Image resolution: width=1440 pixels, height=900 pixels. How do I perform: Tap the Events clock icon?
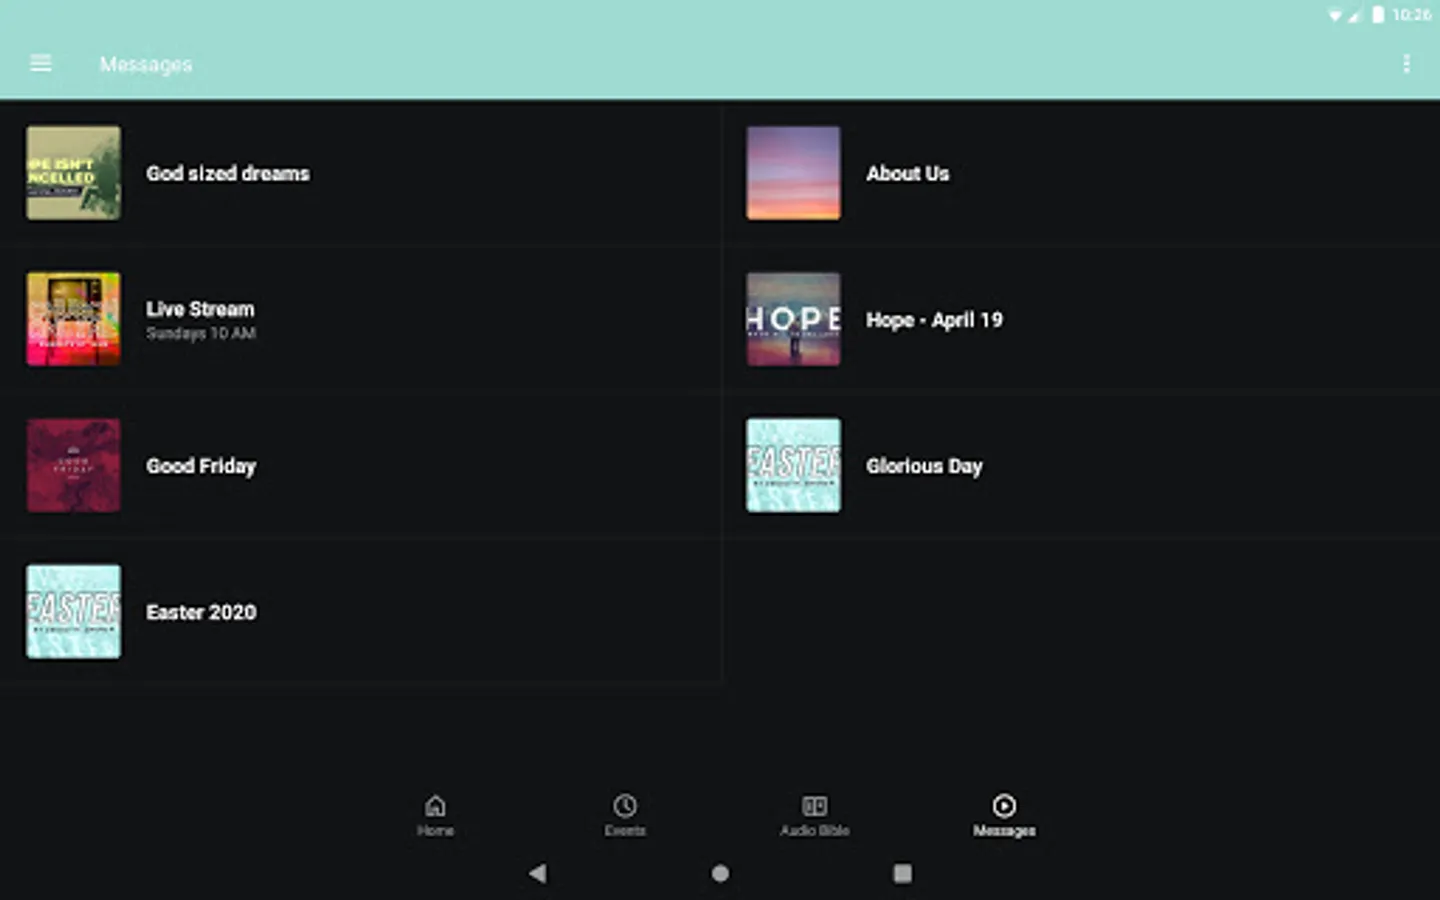tap(624, 814)
